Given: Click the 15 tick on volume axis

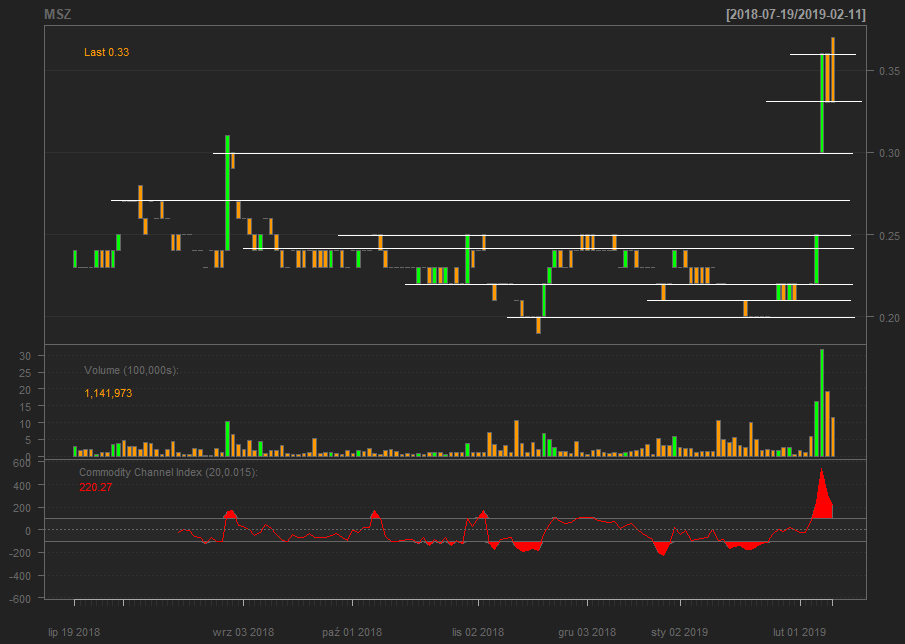Looking at the screenshot, I should pos(24,407).
